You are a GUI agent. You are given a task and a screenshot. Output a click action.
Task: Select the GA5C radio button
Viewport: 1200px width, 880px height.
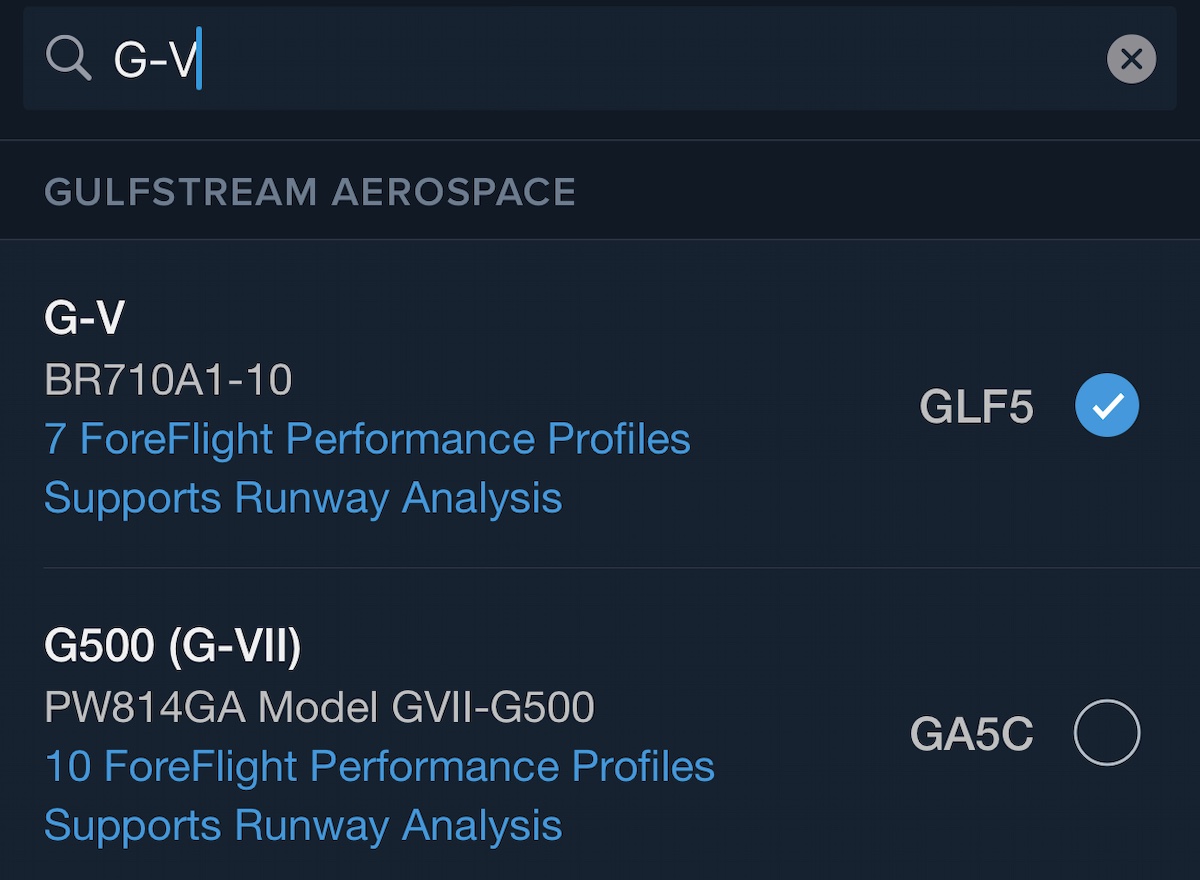(1107, 733)
